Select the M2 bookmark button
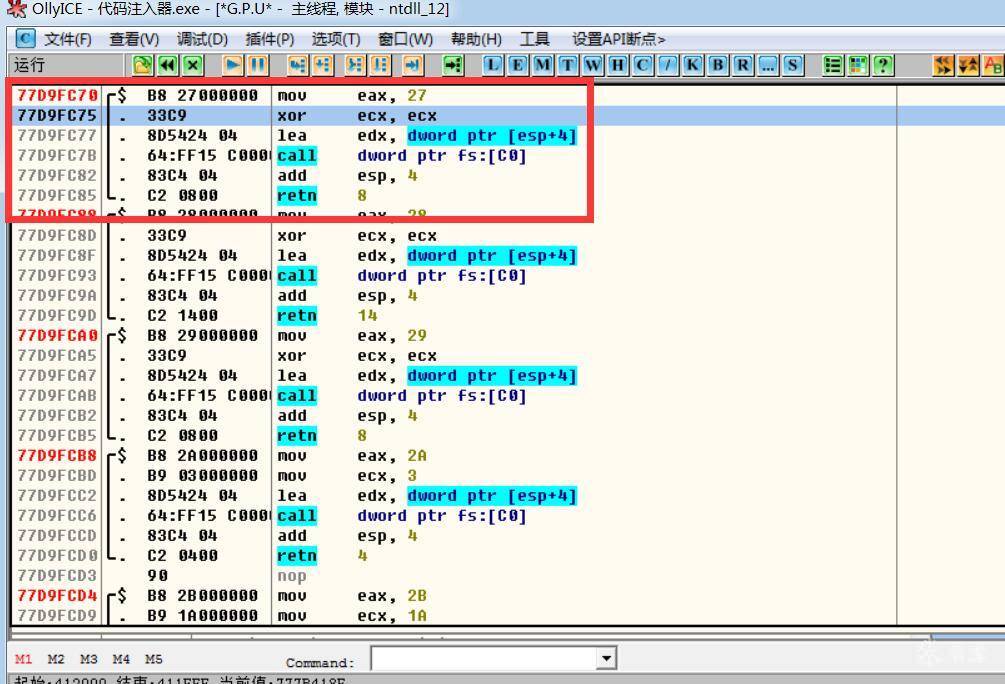Screen dimensions: 1005x684 point(56,659)
